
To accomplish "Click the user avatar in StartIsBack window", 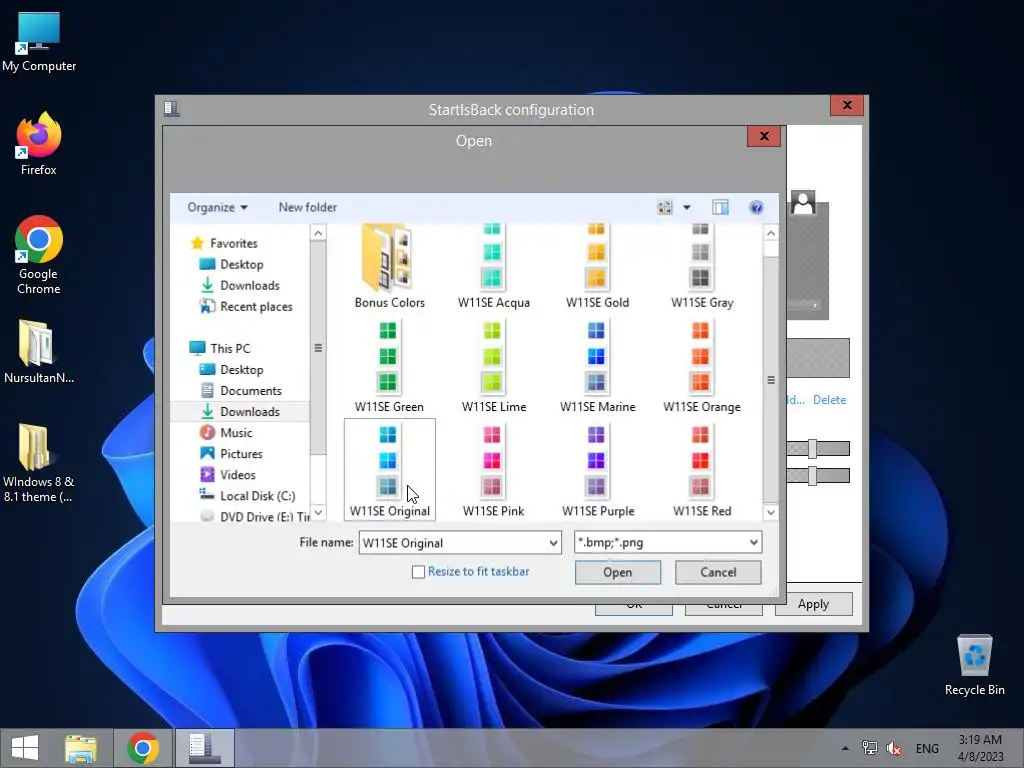I will point(803,202).
